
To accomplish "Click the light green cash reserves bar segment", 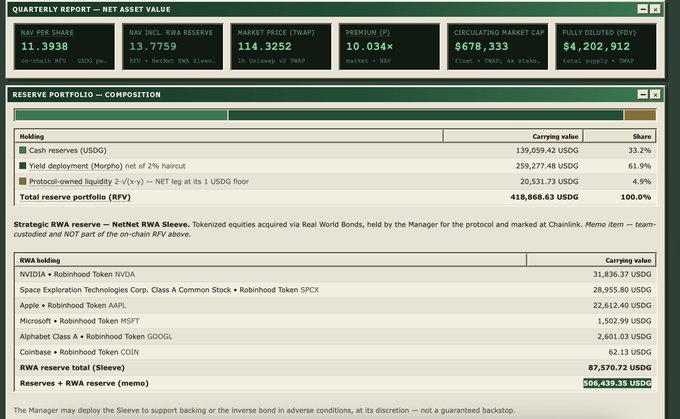I will (x=121, y=115).
